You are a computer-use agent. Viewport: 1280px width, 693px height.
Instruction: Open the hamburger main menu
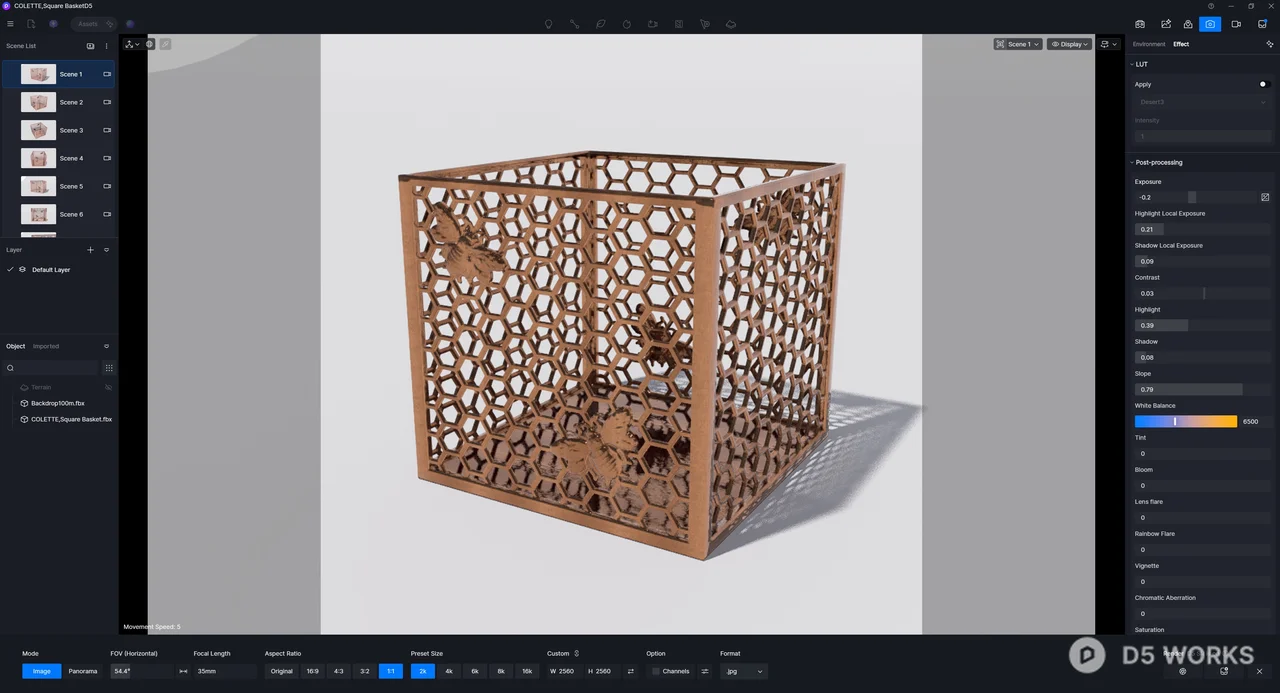[x=10, y=24]
